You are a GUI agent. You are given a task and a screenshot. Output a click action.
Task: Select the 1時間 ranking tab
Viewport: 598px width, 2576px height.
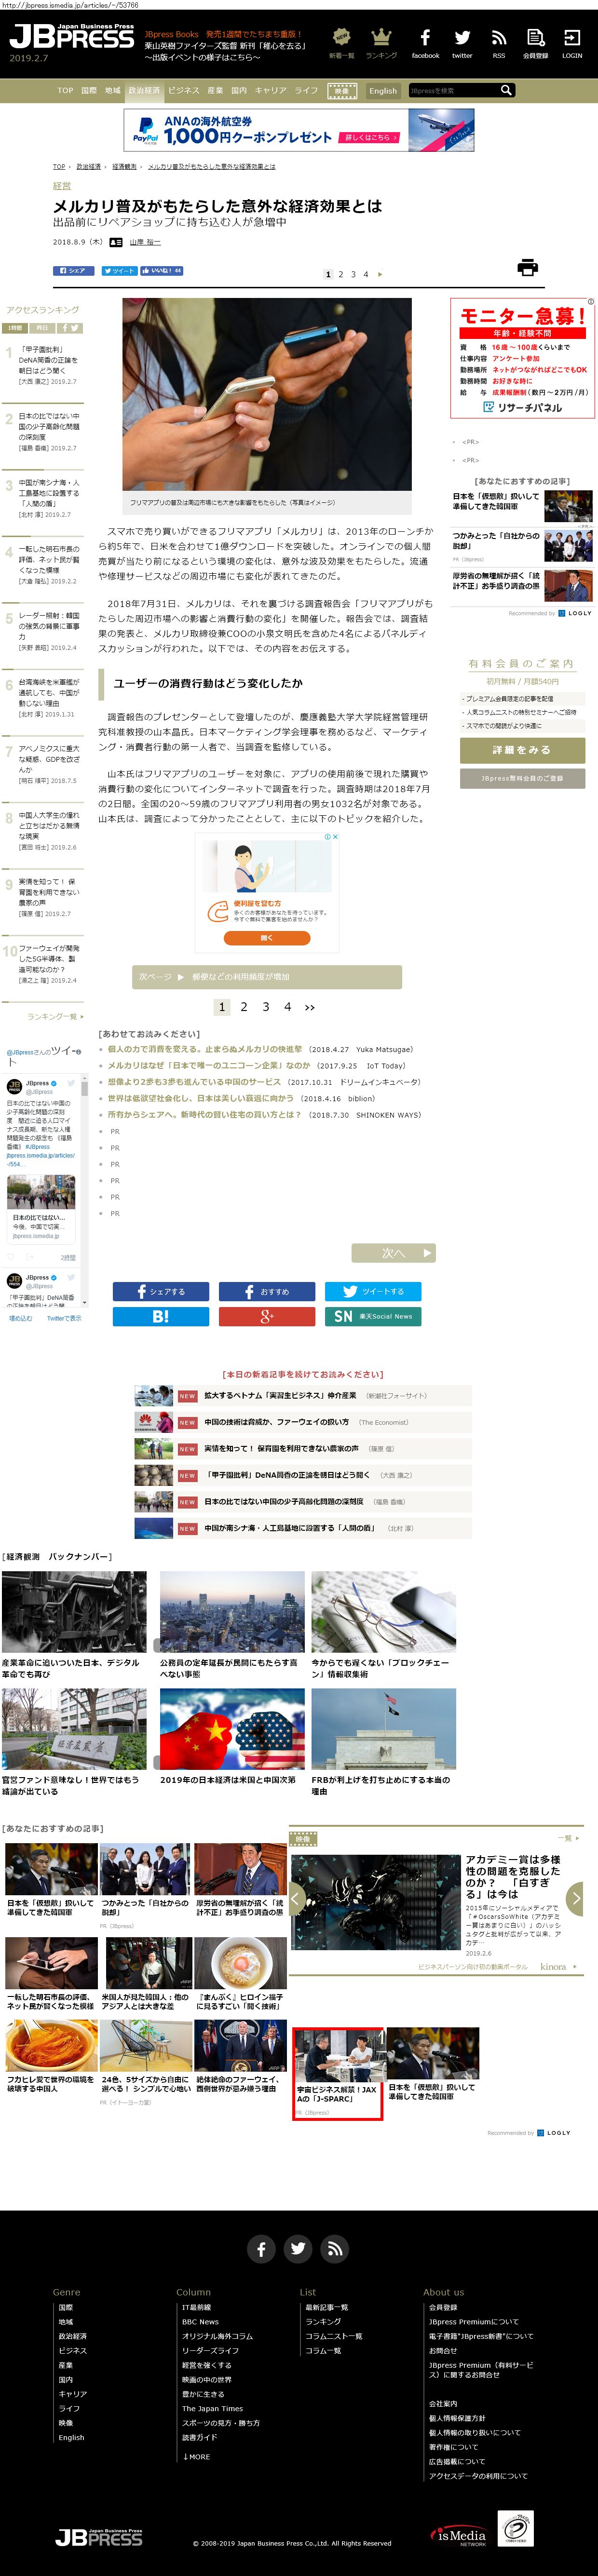click(x=16, y=328)
